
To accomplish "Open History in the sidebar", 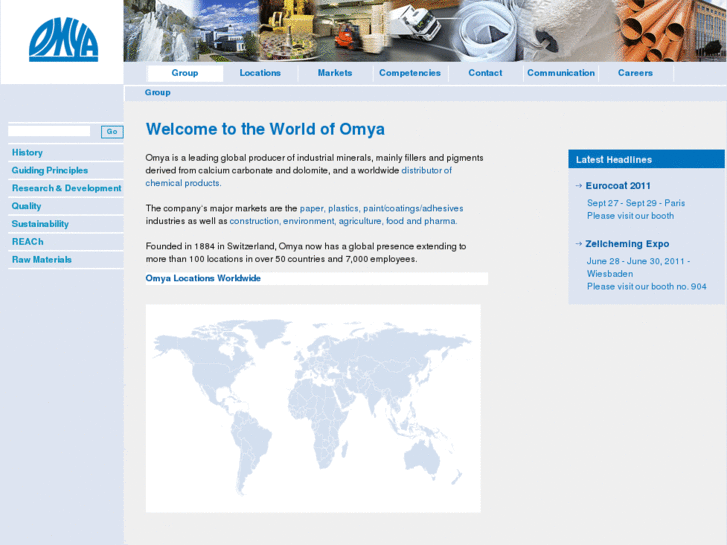I will [x=27, y=153].
